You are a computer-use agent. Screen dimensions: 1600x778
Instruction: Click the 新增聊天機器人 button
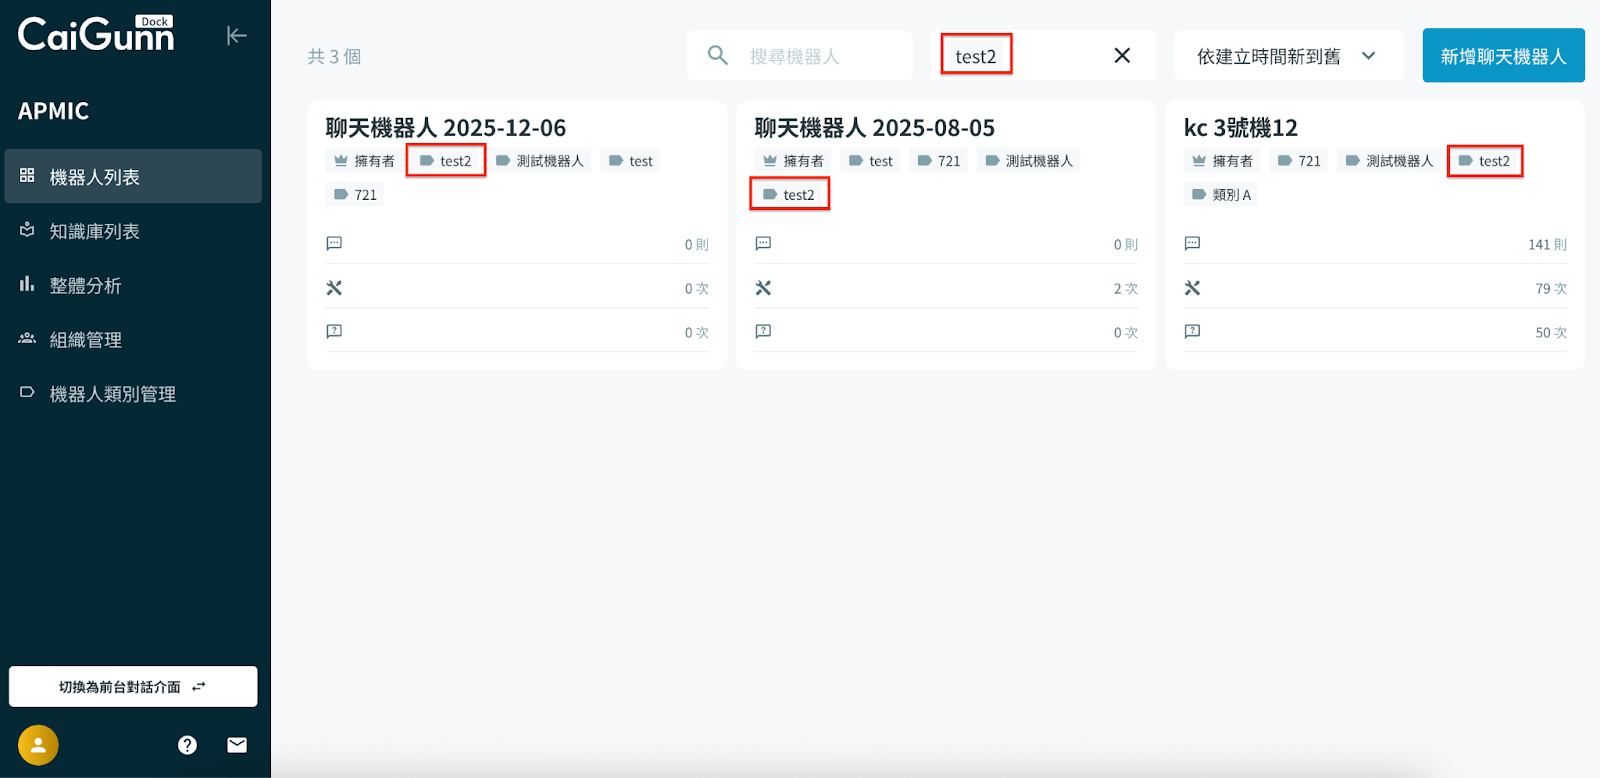[1502, 56]
